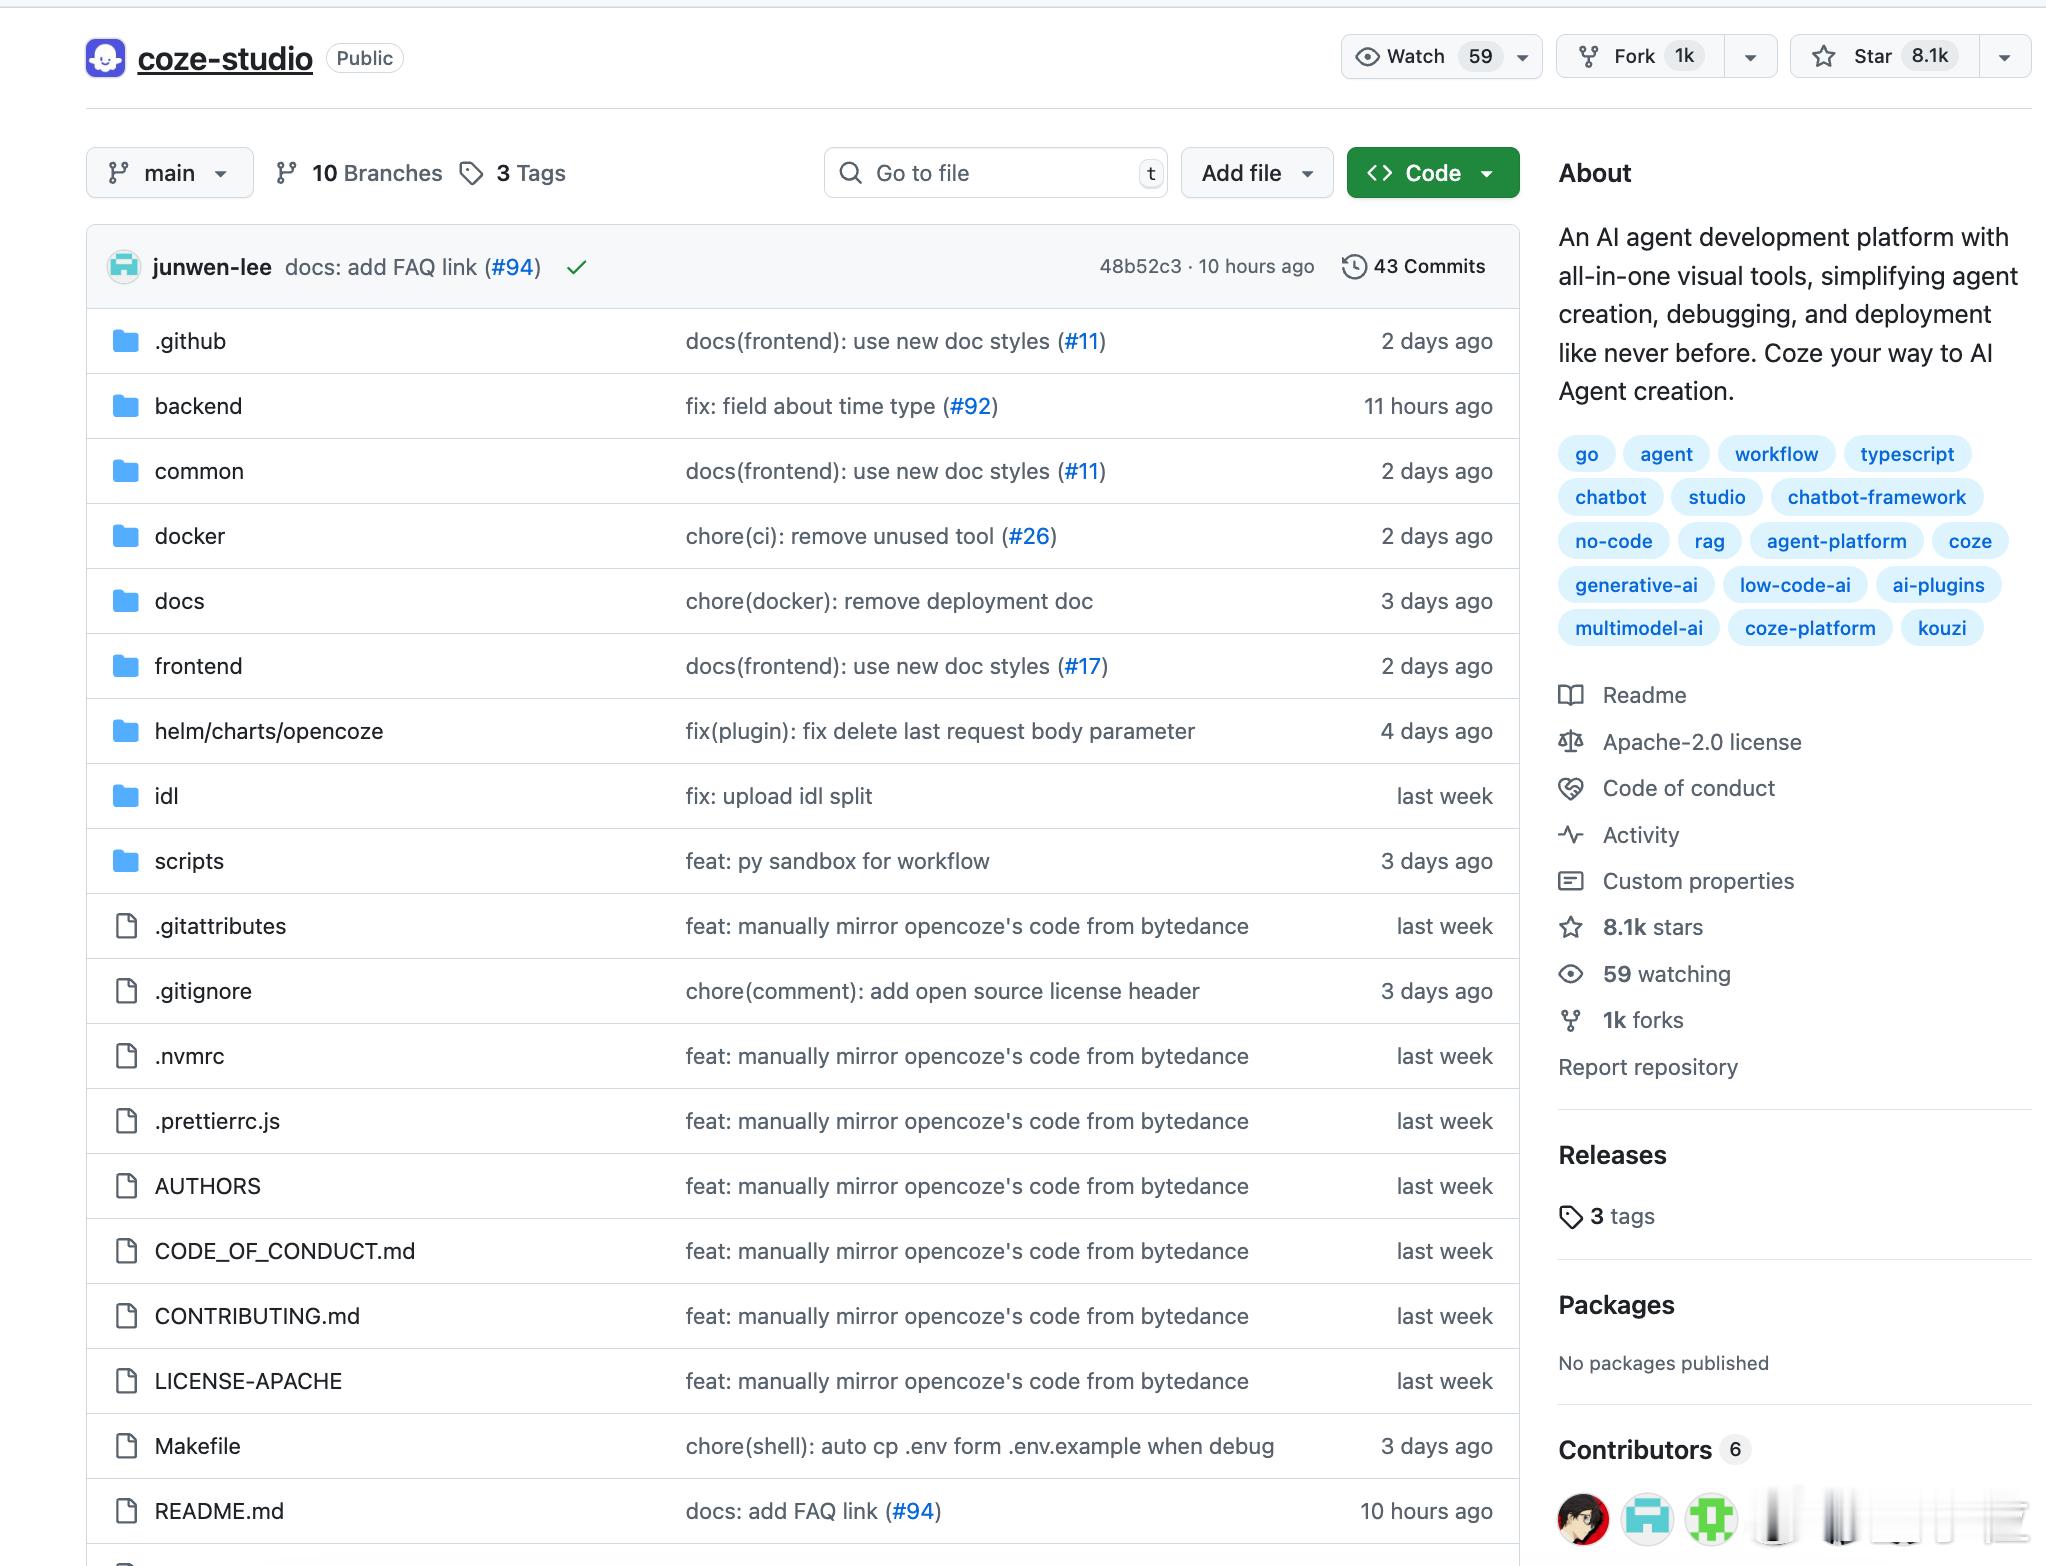Select the chatbot-framework topic tag
Viewport: 2046px width, 1566px height.
1876,497
